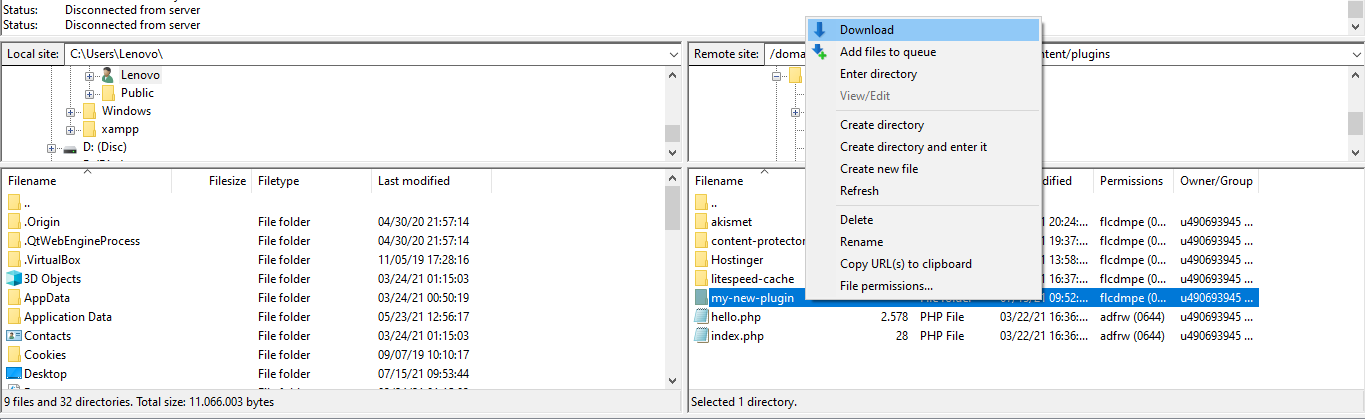The width and height of the screenshot is (1365, 420).
Task: Sort remote files by Permissions column
Action: [x=1131, y=181]
